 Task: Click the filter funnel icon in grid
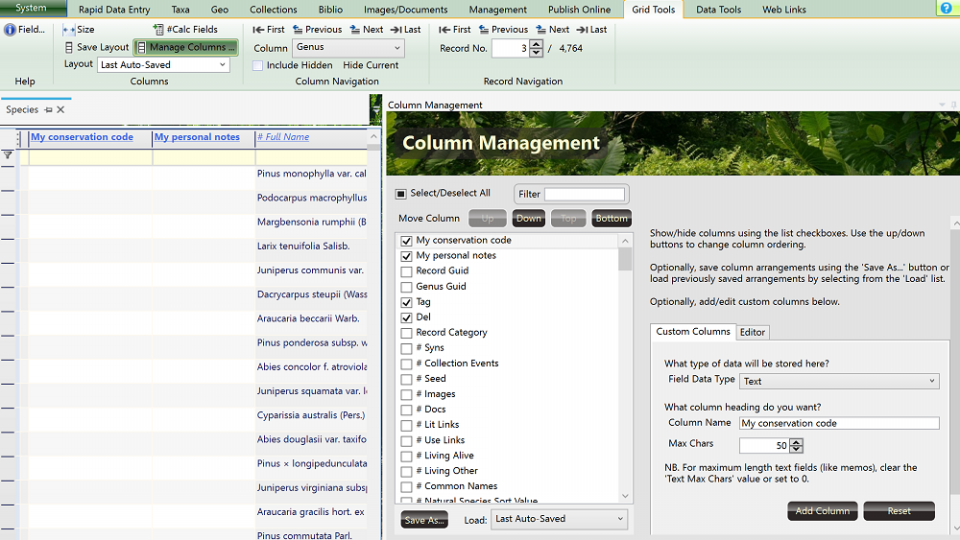click(x=8, y=156)
